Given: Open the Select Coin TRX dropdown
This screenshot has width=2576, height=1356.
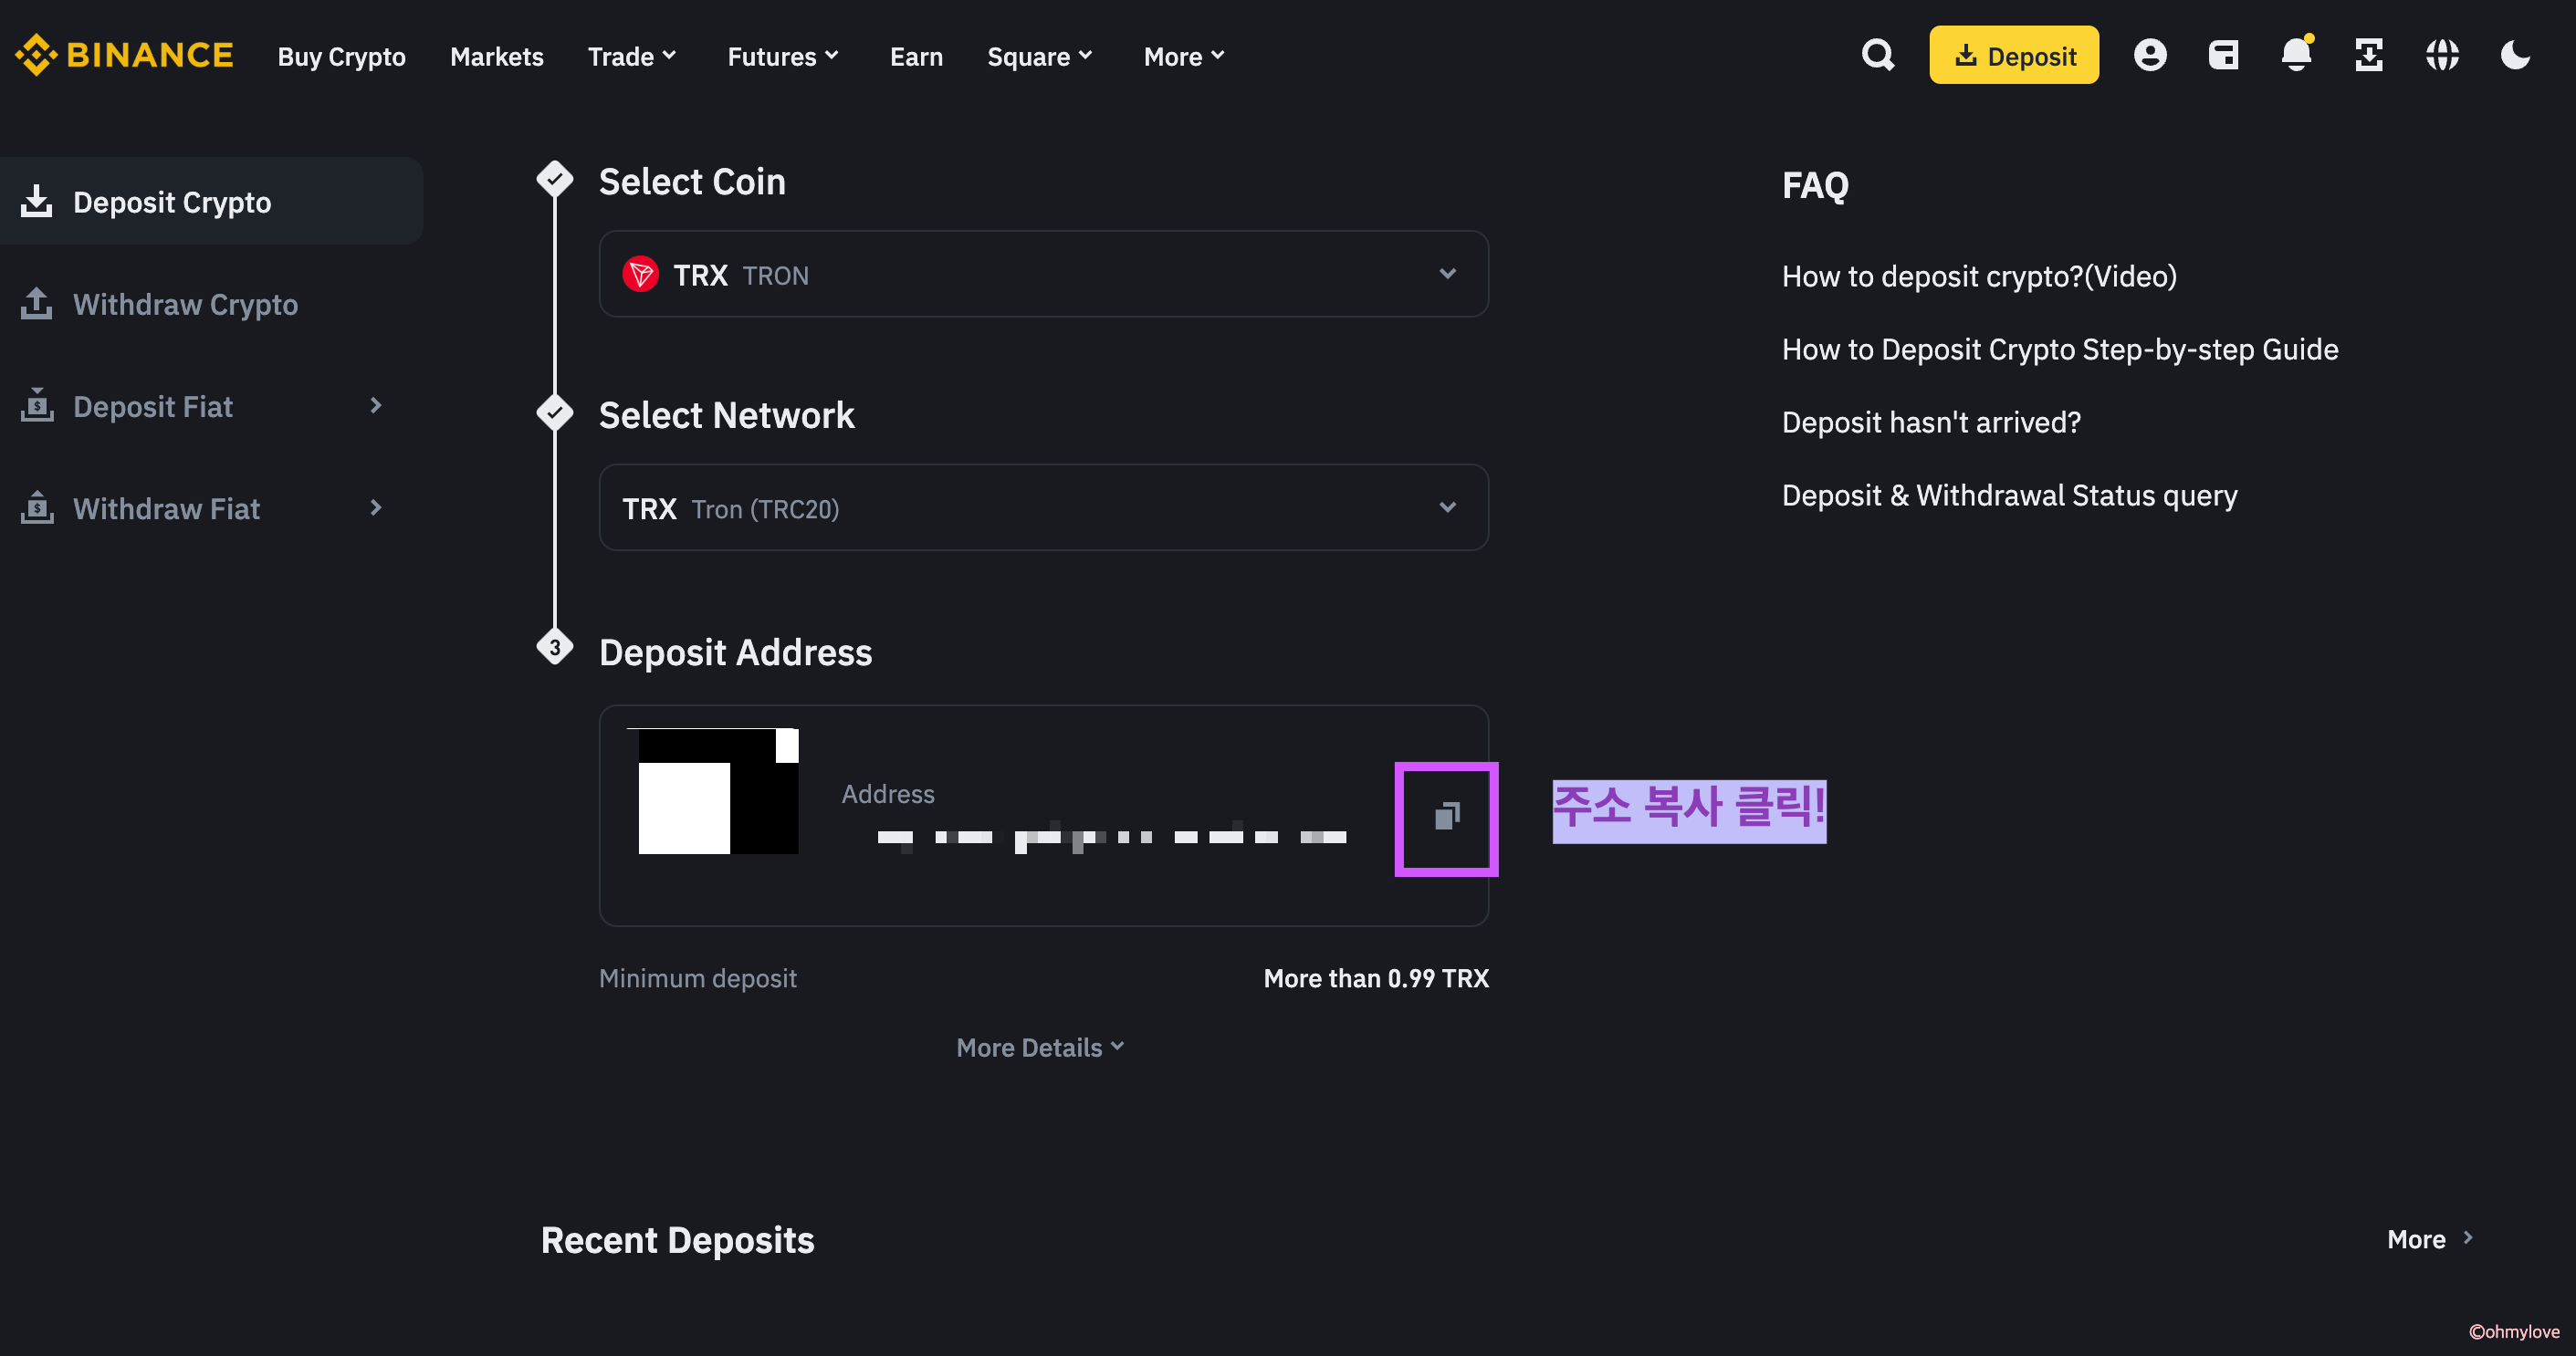Looking at the screenshot, I should tap(1043, 274).
